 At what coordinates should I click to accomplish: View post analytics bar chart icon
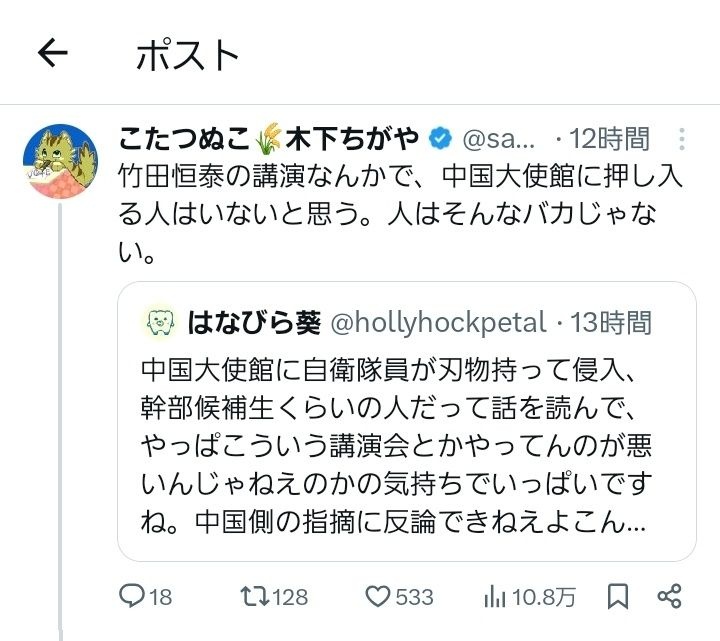(494, 597)
